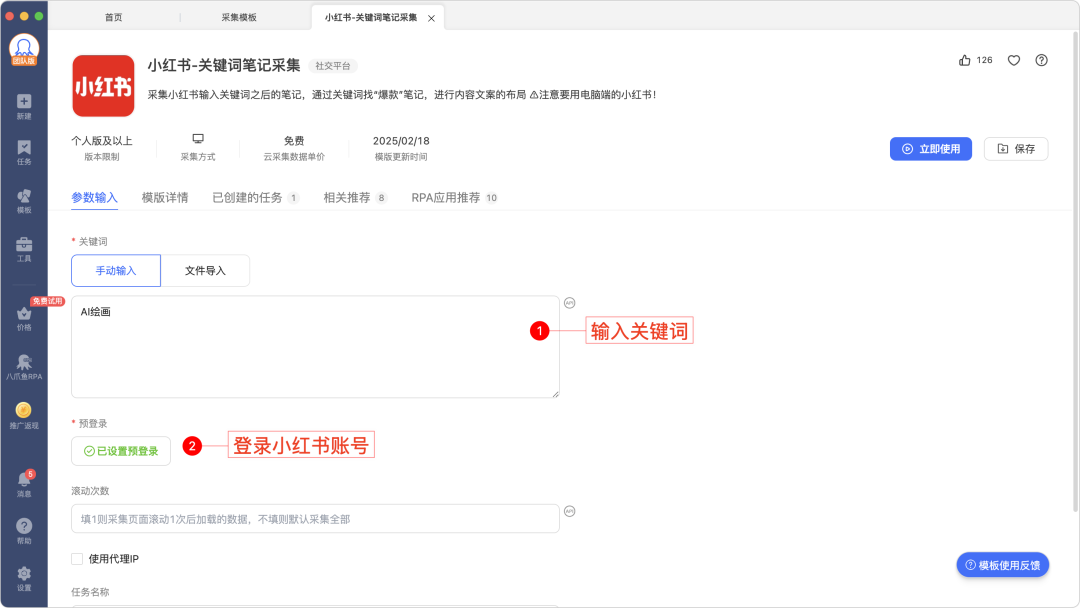Click the 采集方式 monitor icon
Image resolution: width=1080 pixels, height=608 pixels.
click(x=198, y=139)
